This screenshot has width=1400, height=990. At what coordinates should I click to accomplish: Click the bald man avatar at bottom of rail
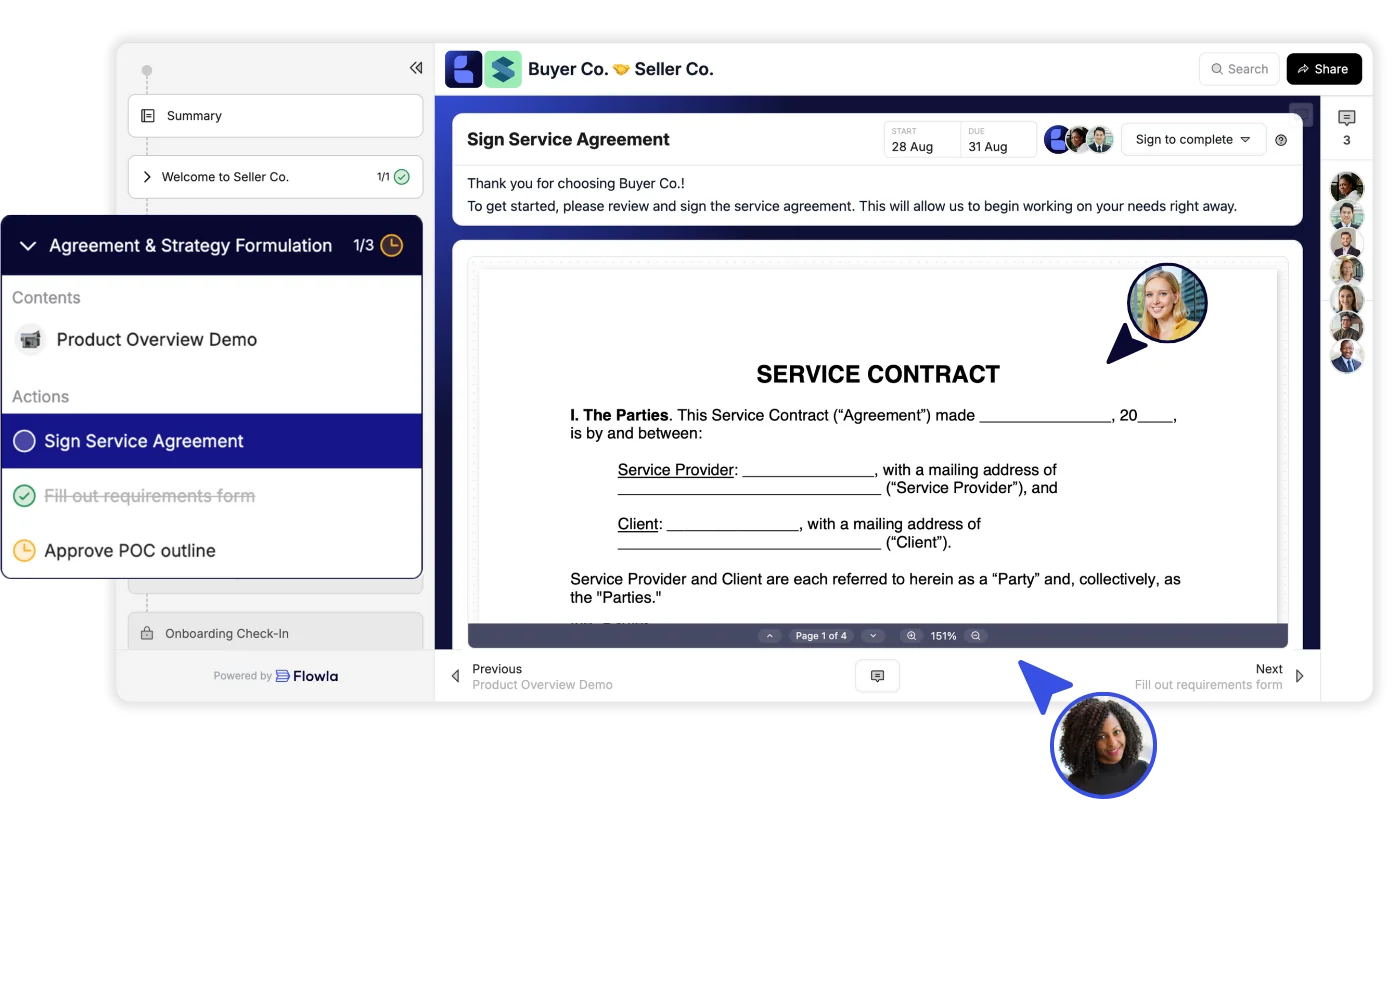click(x=1347, y=356)
